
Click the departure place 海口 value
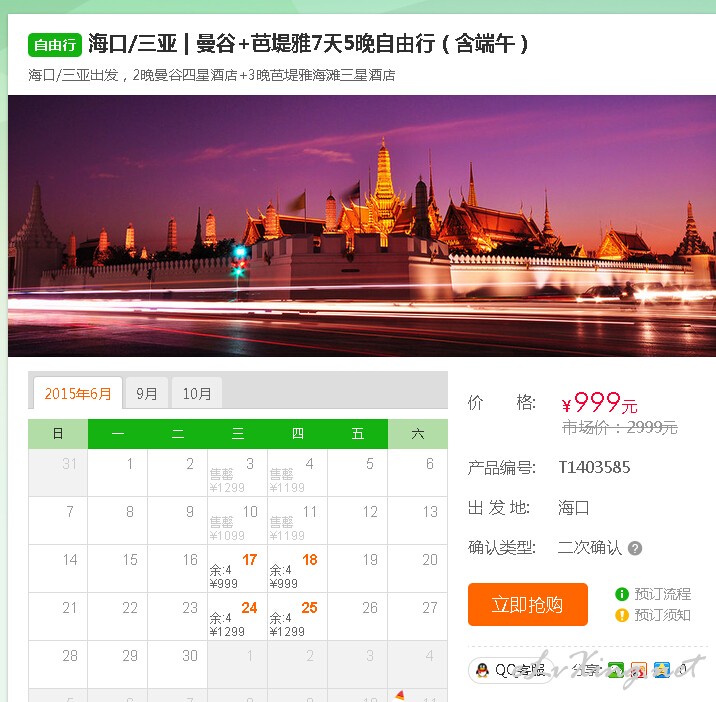point(574,507)
